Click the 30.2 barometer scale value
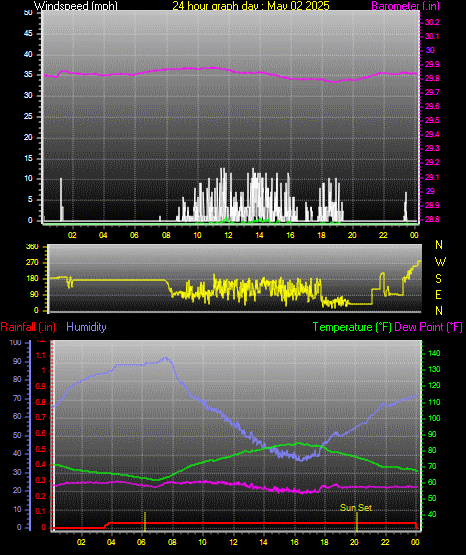The width and height of the screenshot is (466, 555). point(432,22)
